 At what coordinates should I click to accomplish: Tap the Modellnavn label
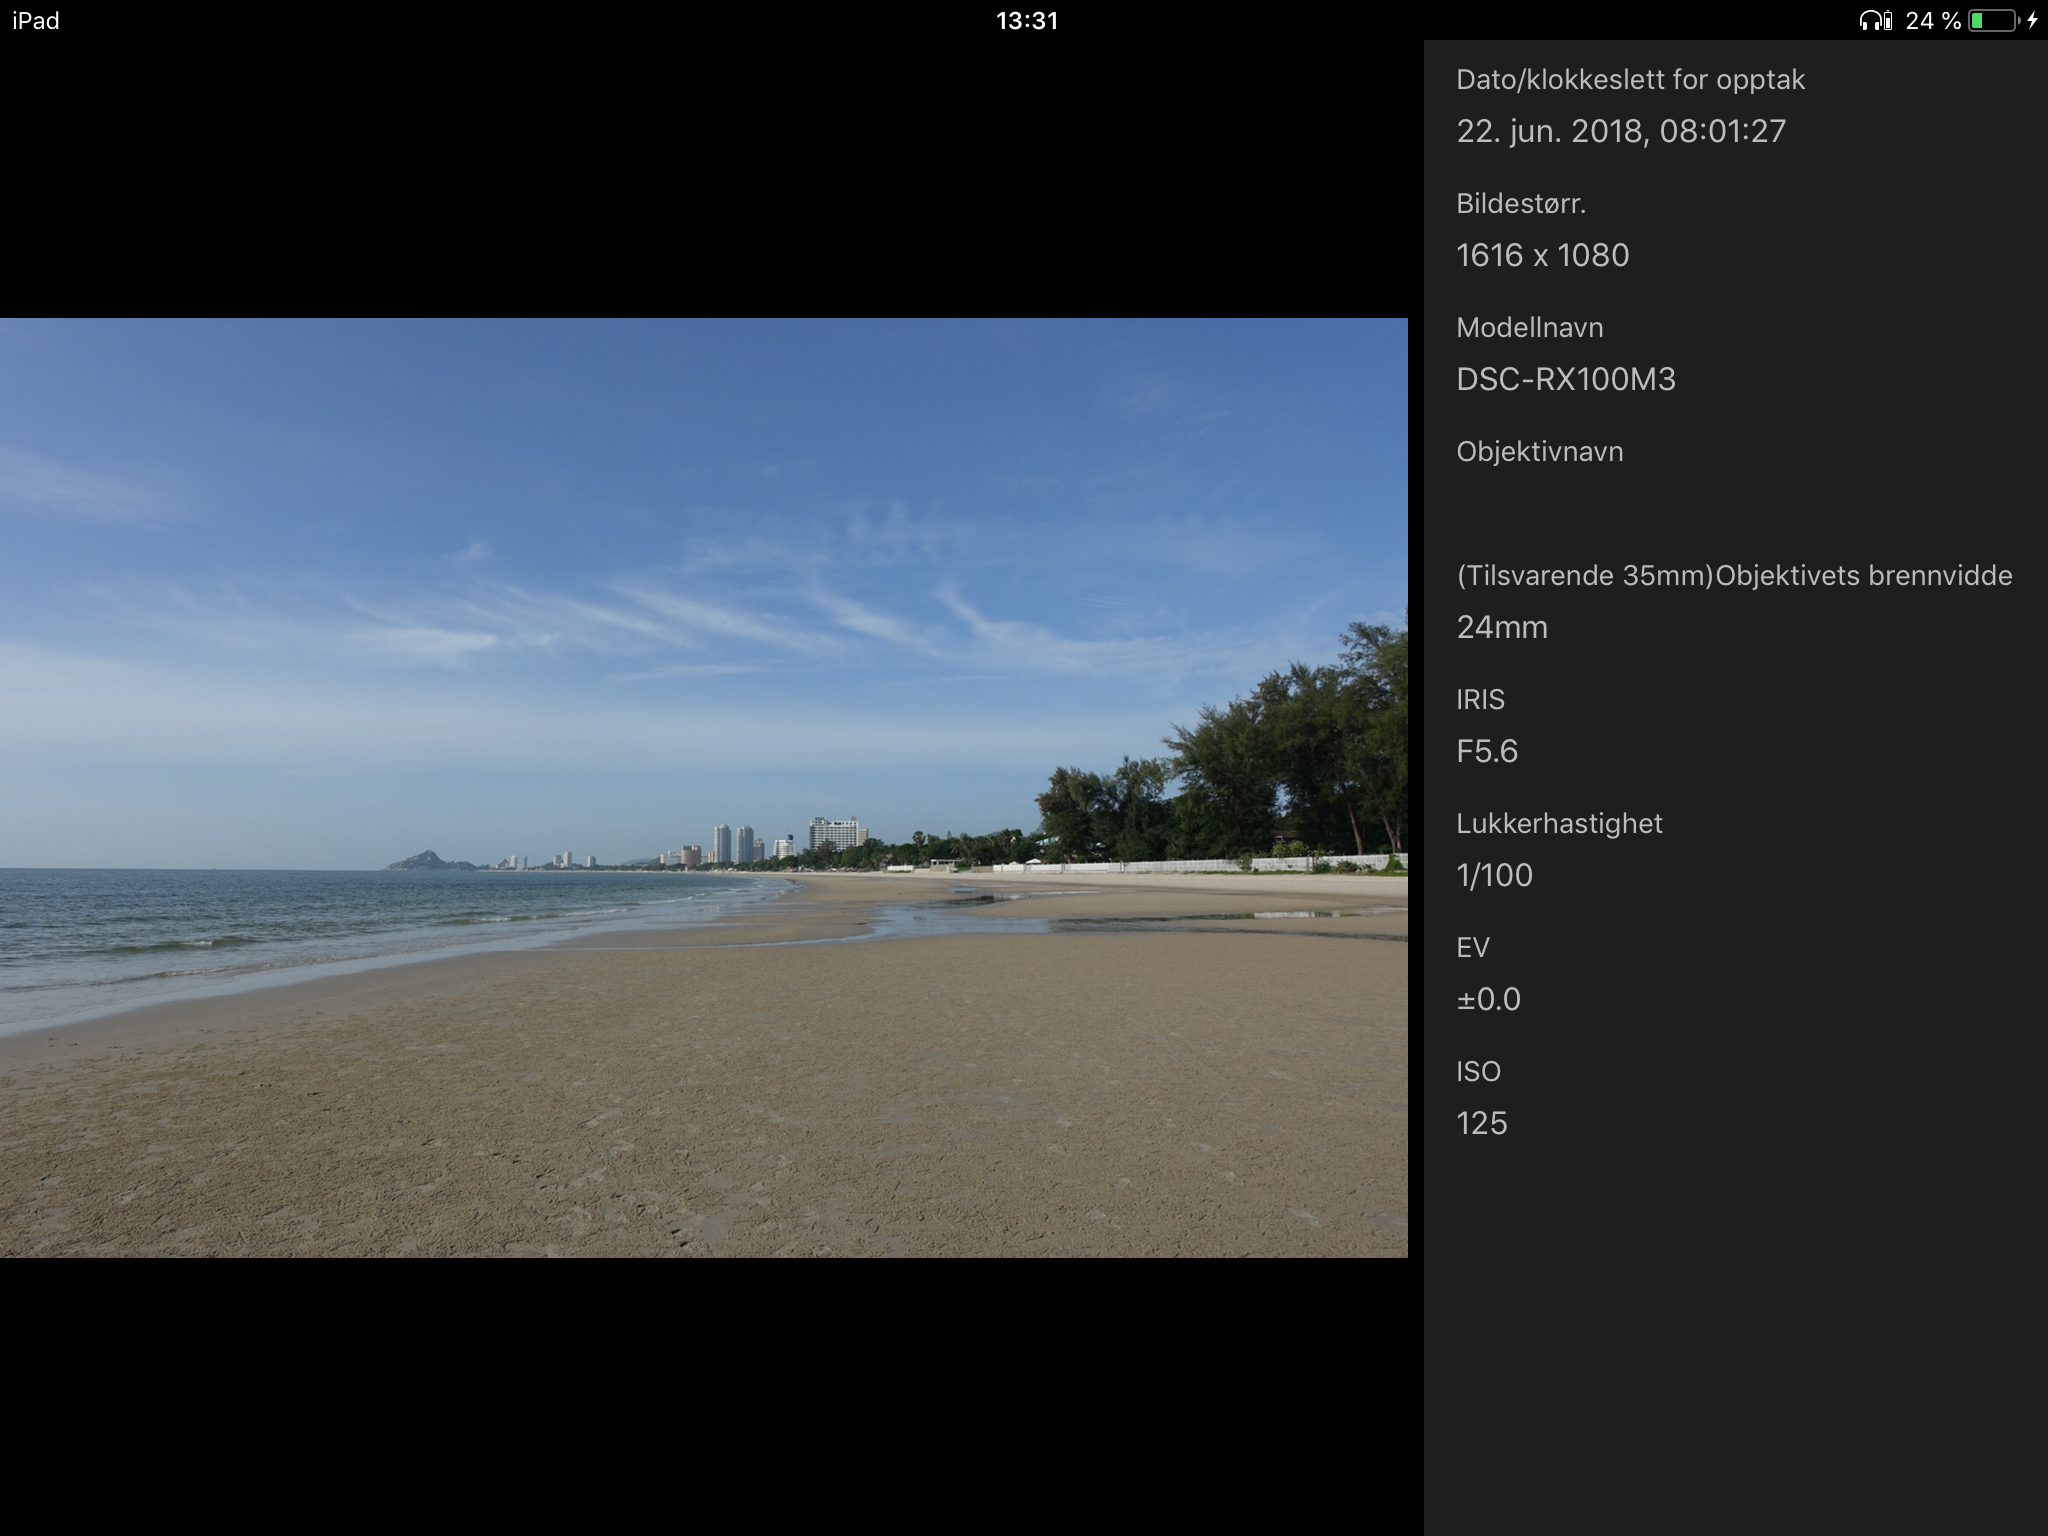pos(1529,328)
